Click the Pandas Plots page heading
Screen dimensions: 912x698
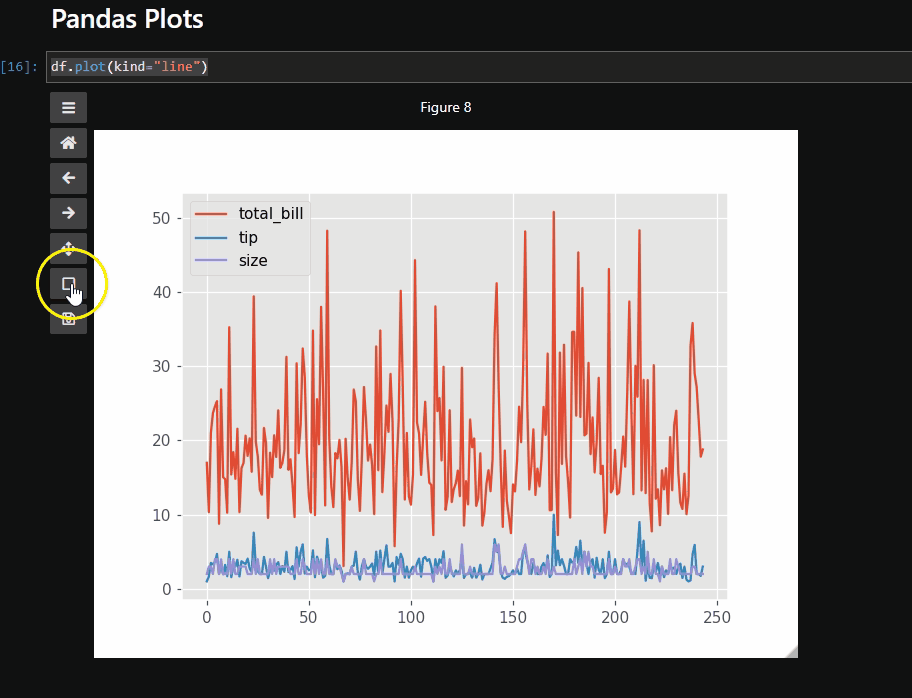coord(126,19)
